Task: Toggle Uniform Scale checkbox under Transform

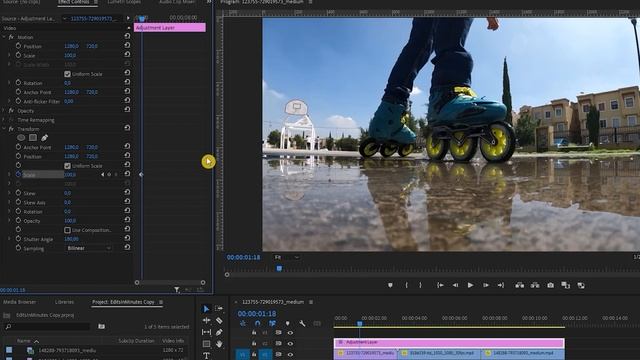Action: [67, 166]
